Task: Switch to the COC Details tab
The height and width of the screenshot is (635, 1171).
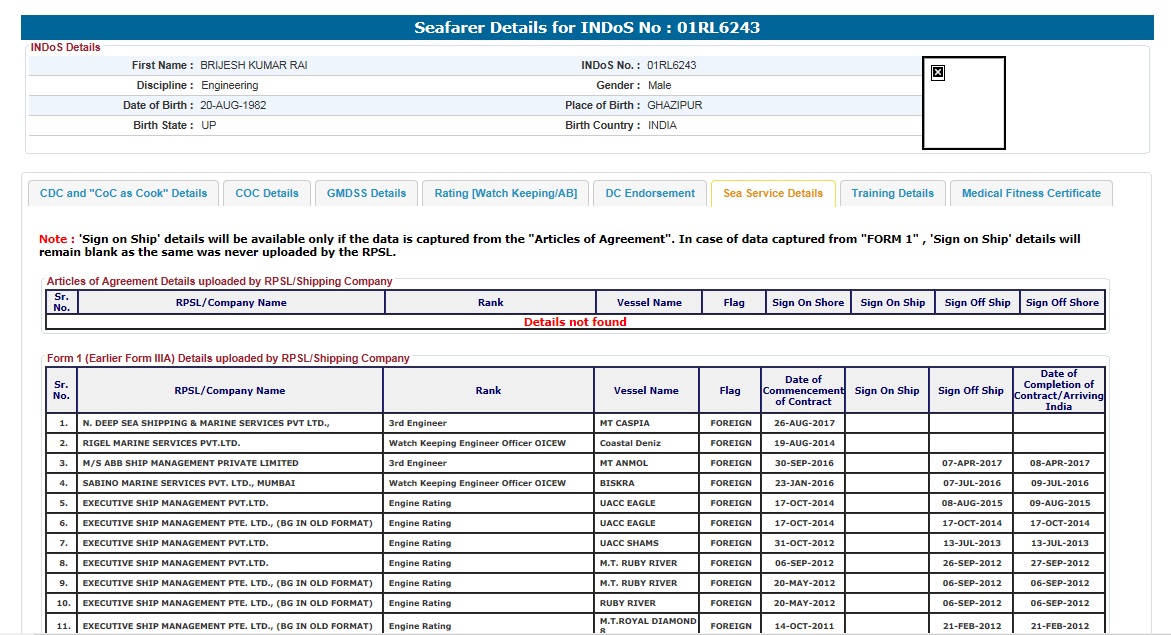Action: 267,194
